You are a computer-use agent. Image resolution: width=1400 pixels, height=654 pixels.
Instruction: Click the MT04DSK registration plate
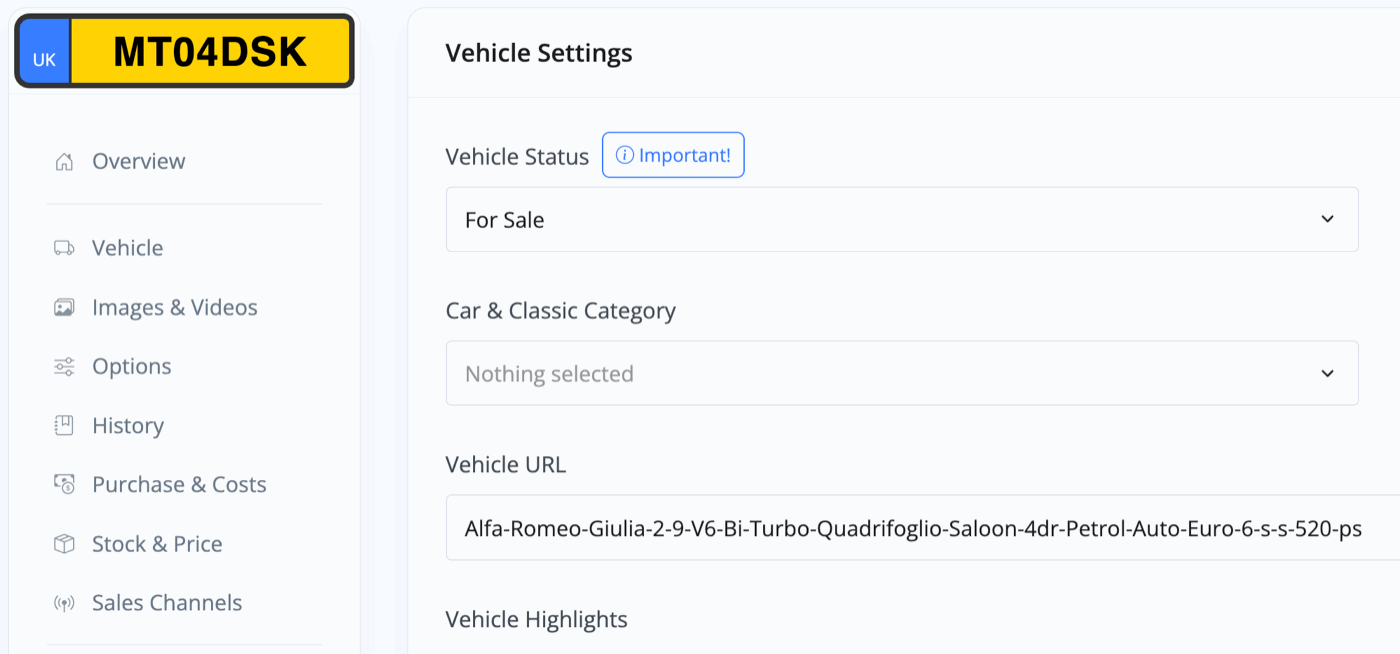click(x=185, y=51)
